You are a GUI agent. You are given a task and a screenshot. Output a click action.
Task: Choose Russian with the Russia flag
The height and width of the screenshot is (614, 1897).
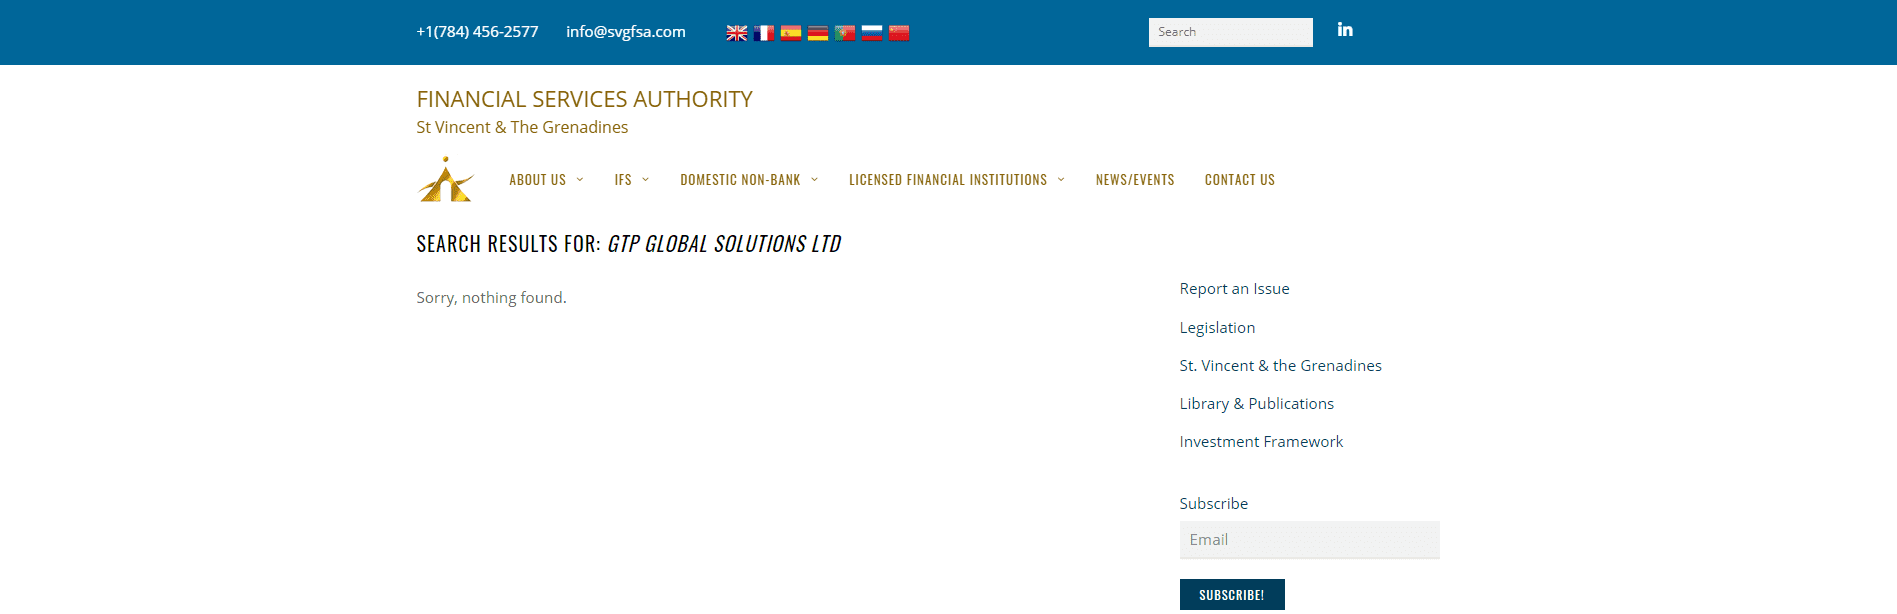pyautogui.click(x=872, y=33)
